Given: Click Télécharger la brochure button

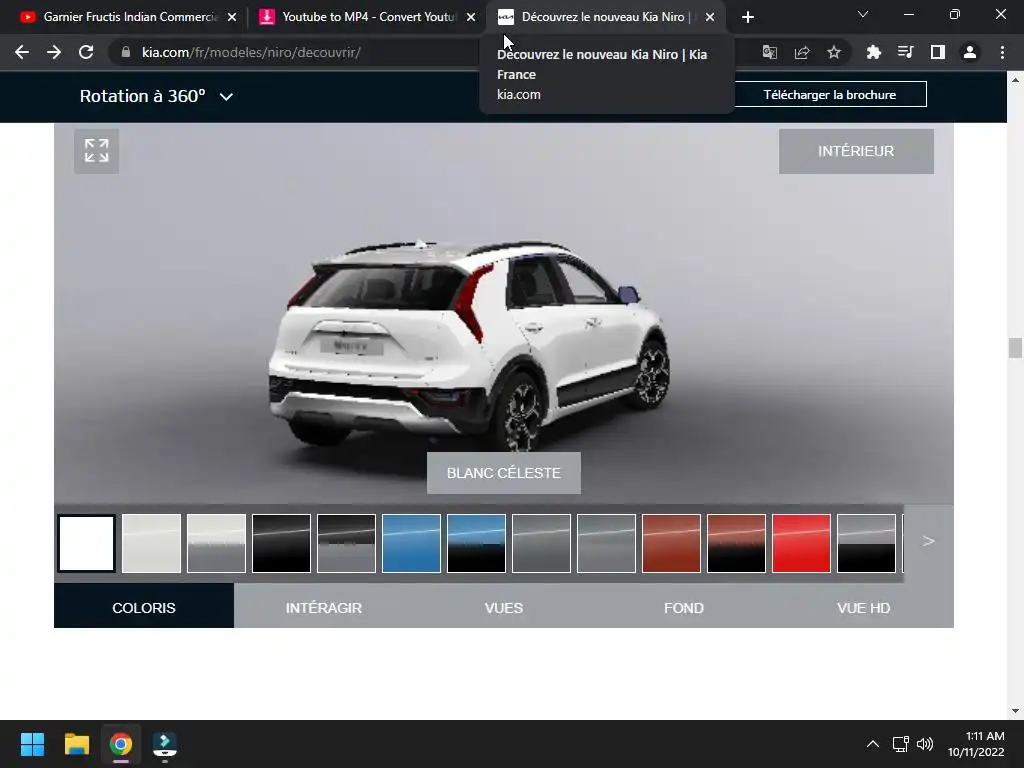Looking at the screenshot, I should (x=830, y=94).
